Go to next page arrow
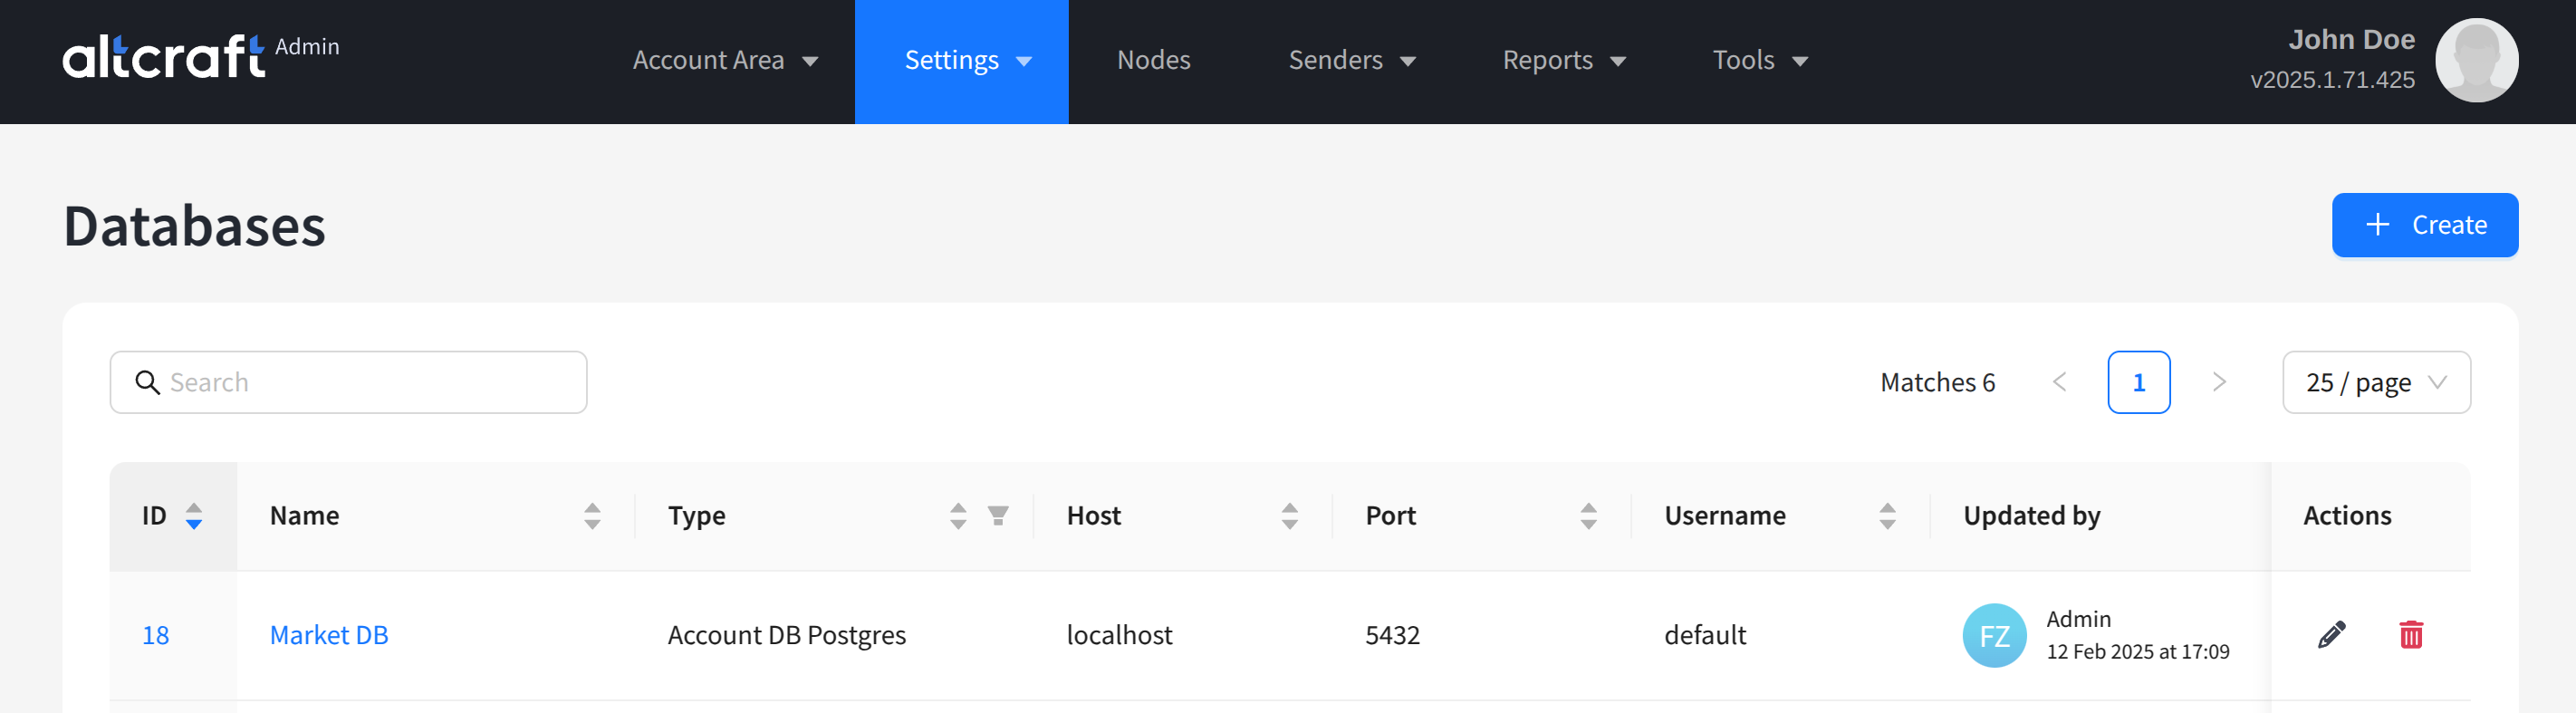 pyautogui.click(x=2219, y=382)
